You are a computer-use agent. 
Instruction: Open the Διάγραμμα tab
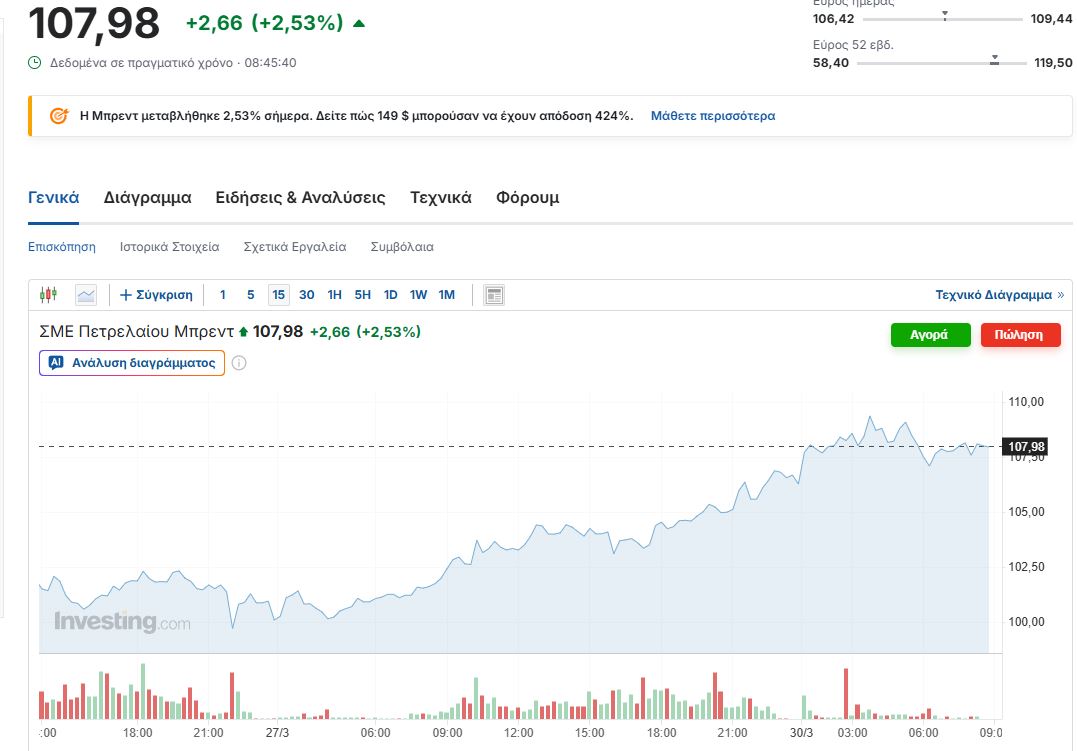[147, 198]
